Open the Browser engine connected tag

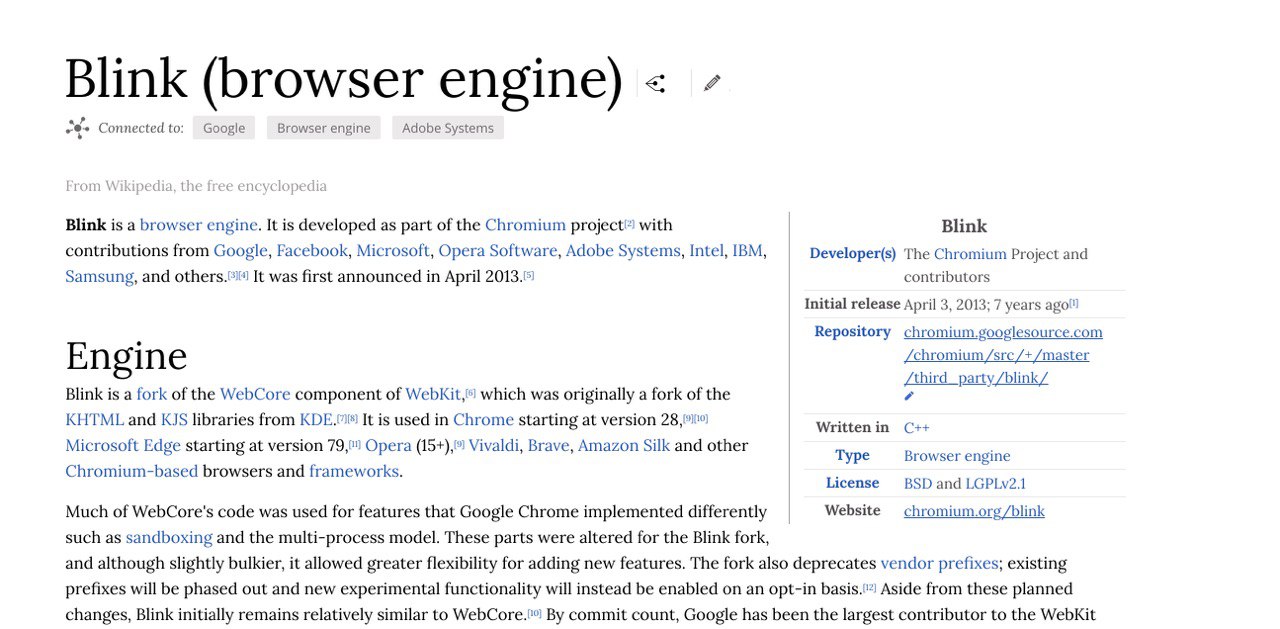click(324, 128)
